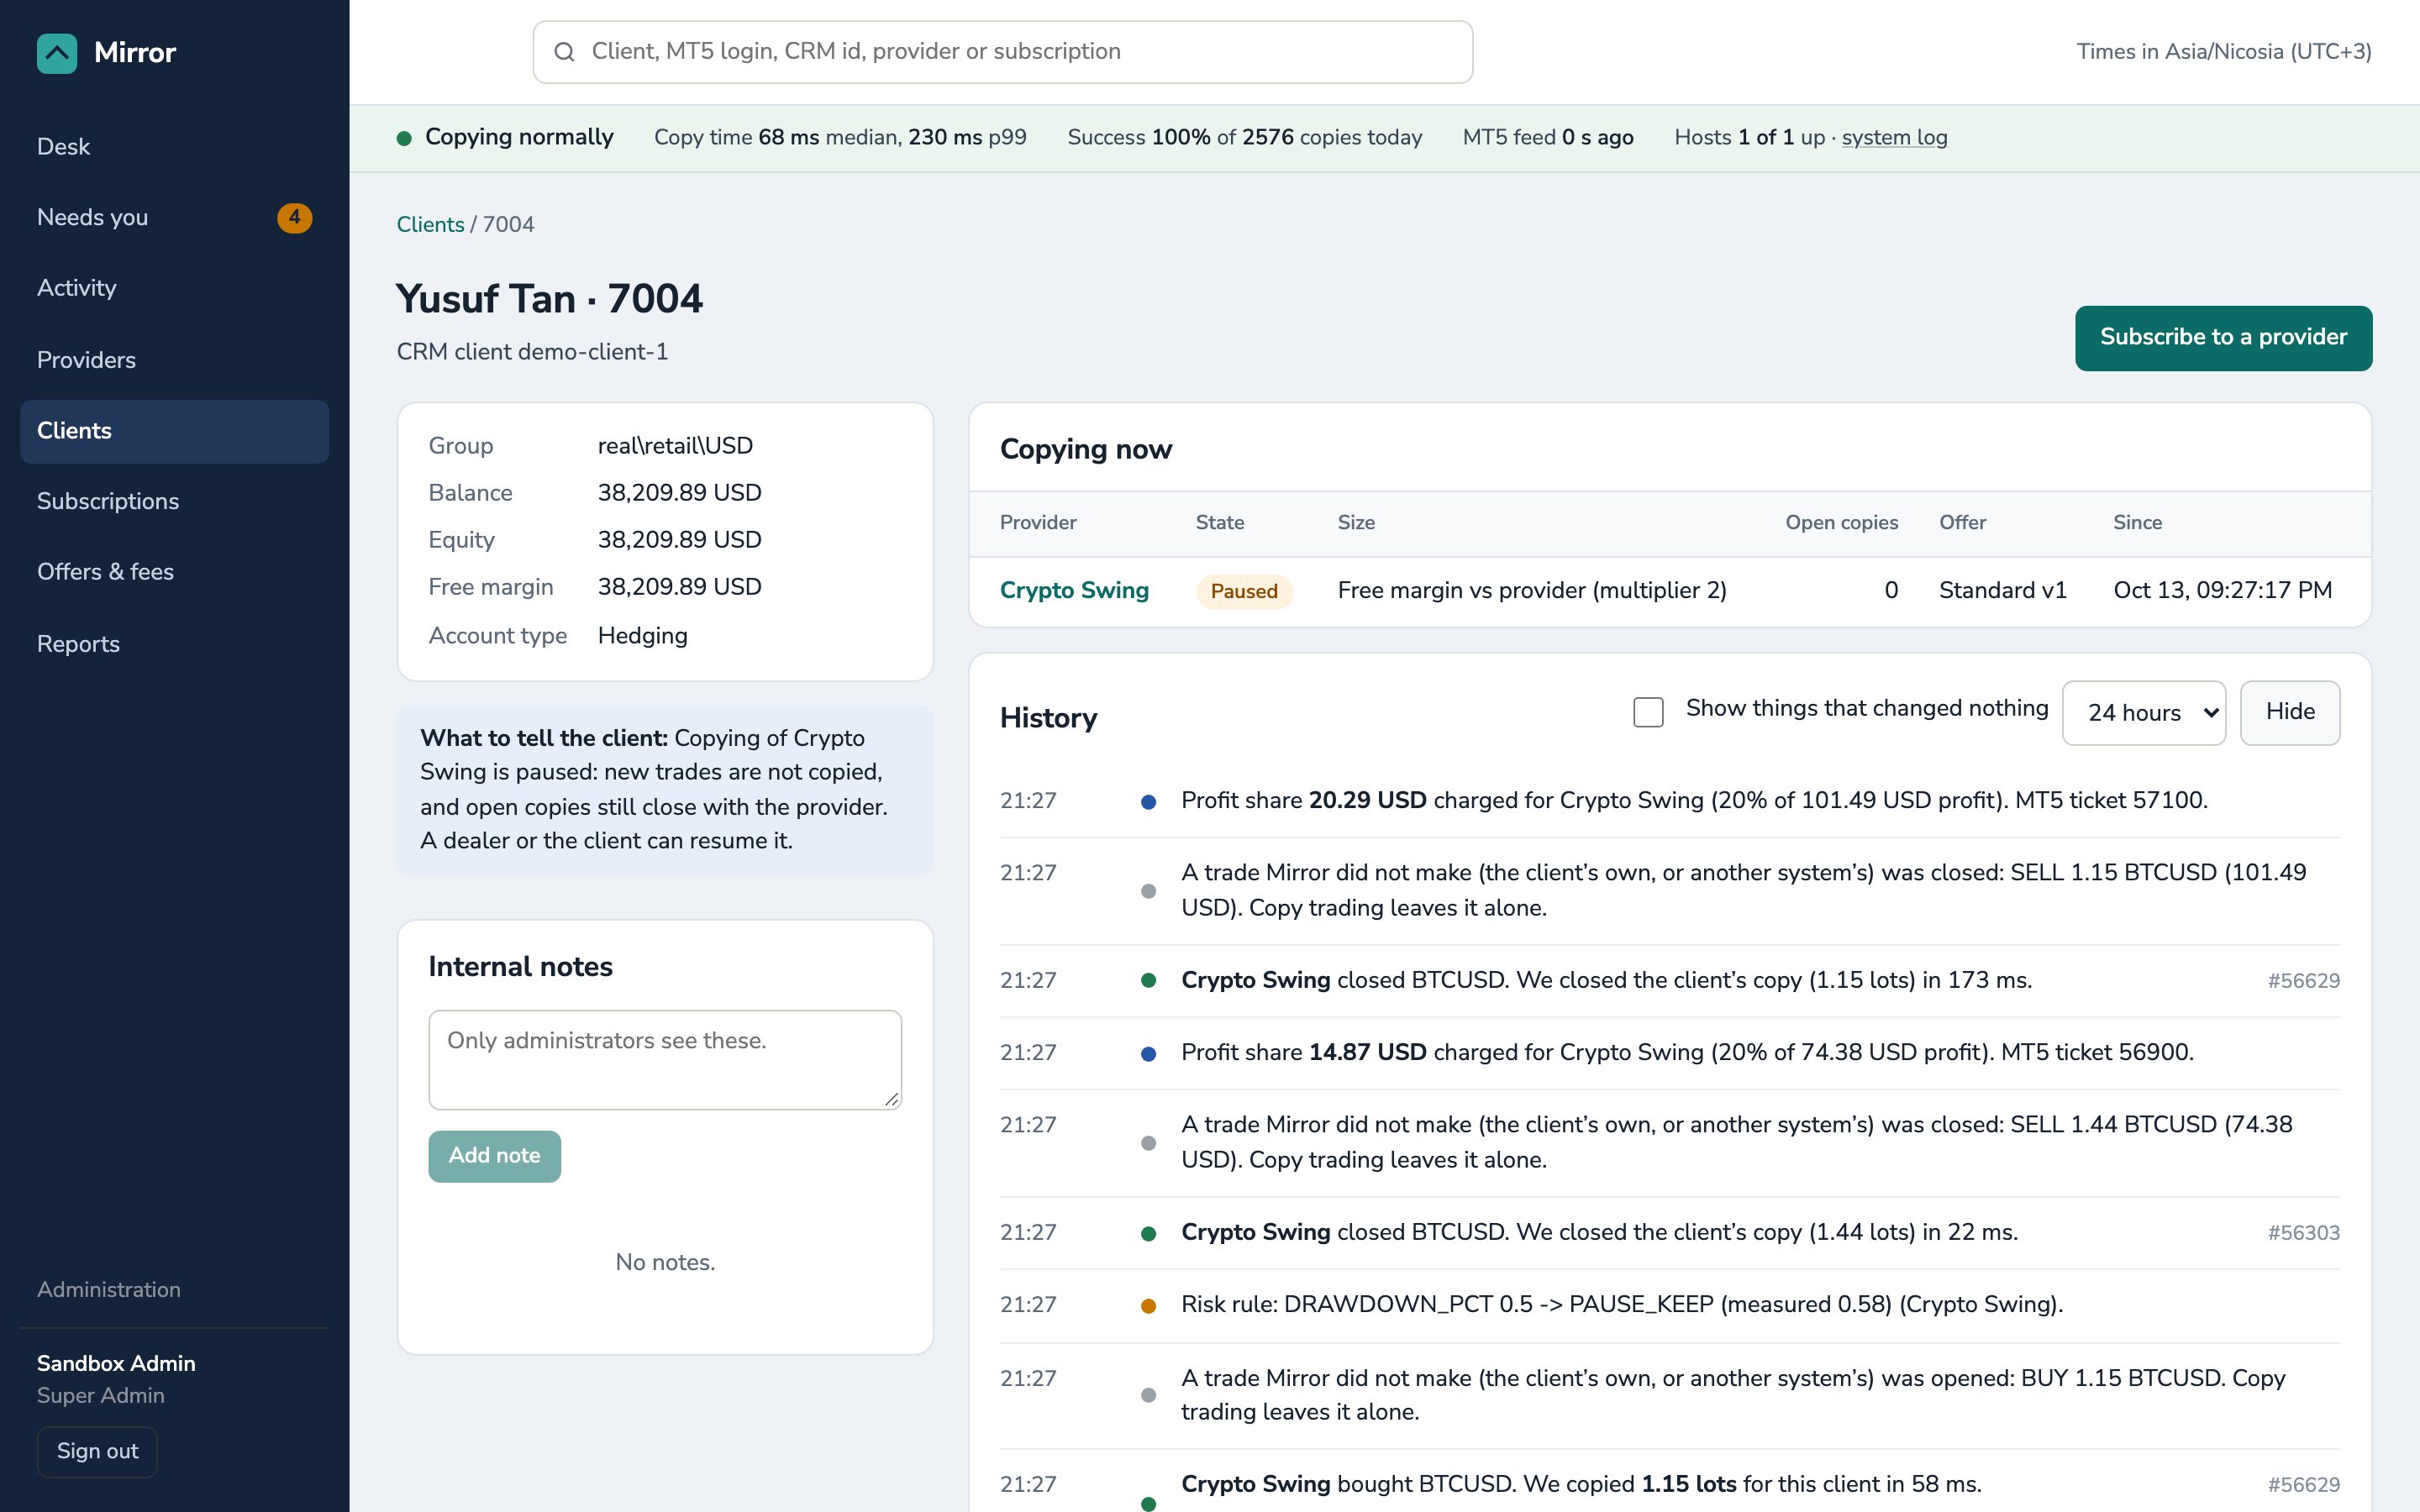Click the Account type value Hedging

(x=642, y=636)
